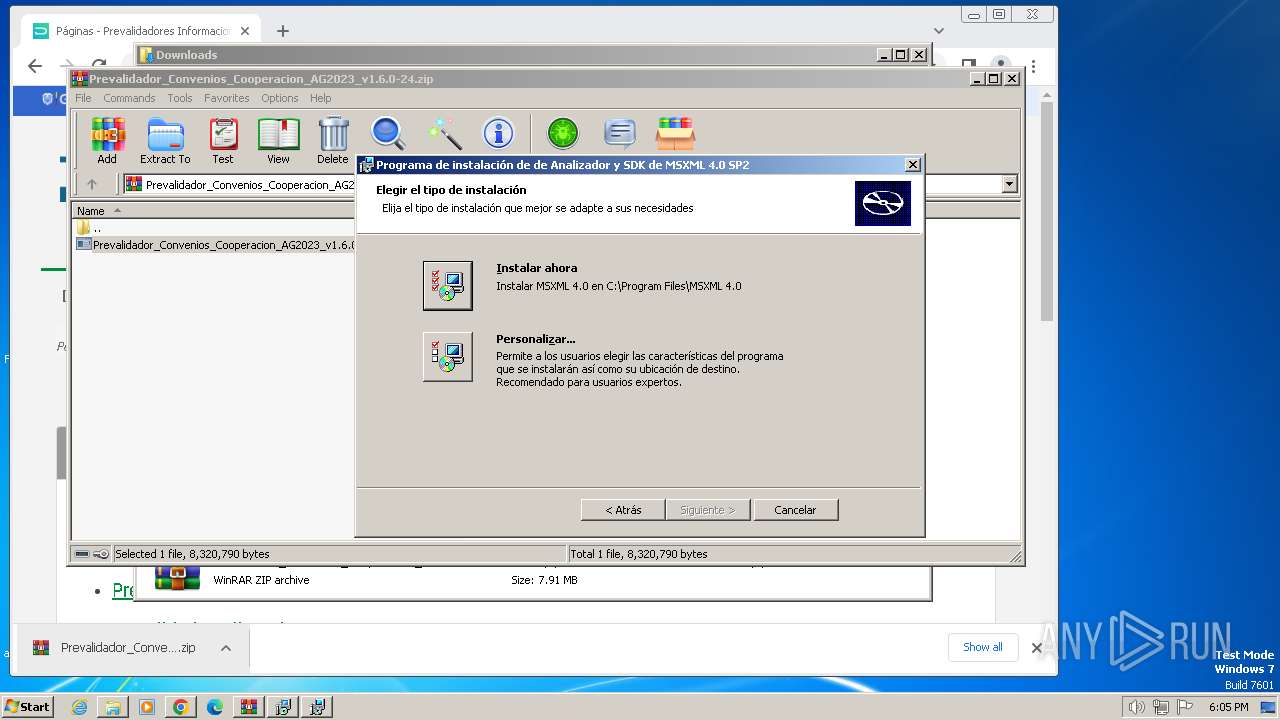Click "Total 1 file, 8,320,790 bytes" status text
This screenshot has width=1280, height=720.
pyautogui.click(x=639, y=554)
